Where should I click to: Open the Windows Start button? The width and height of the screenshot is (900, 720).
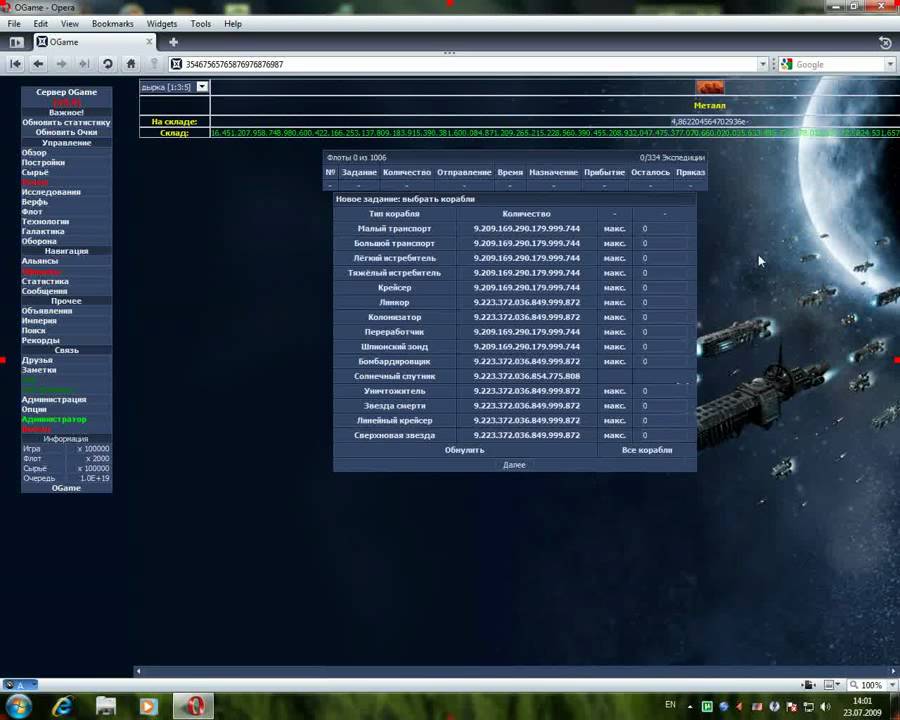coord(17,706)
